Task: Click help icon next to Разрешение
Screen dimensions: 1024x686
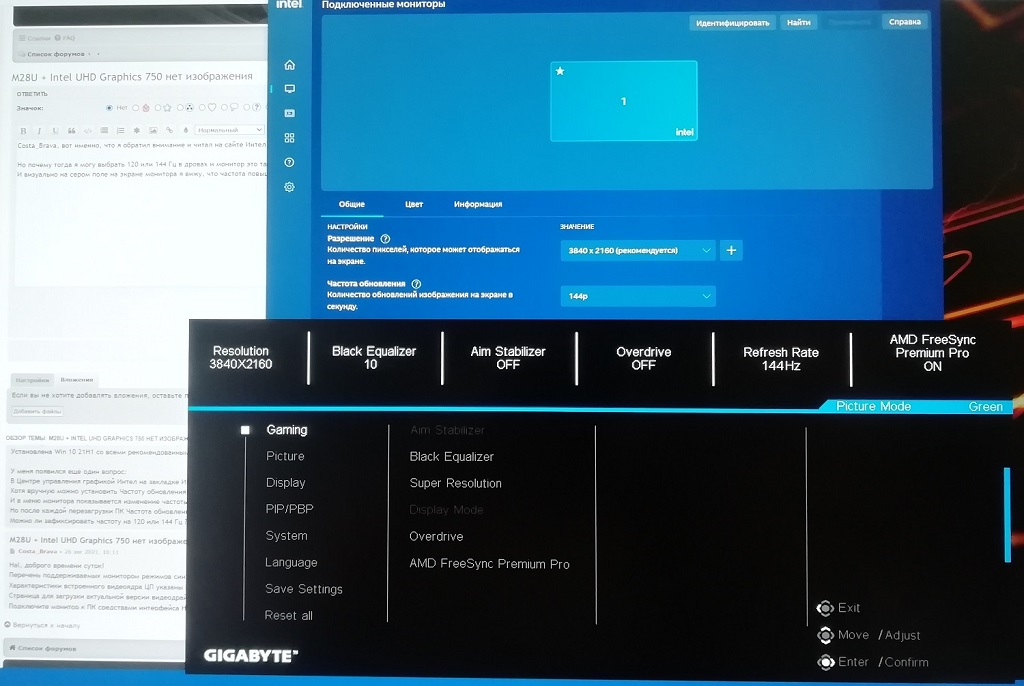Action: (385, 238)
